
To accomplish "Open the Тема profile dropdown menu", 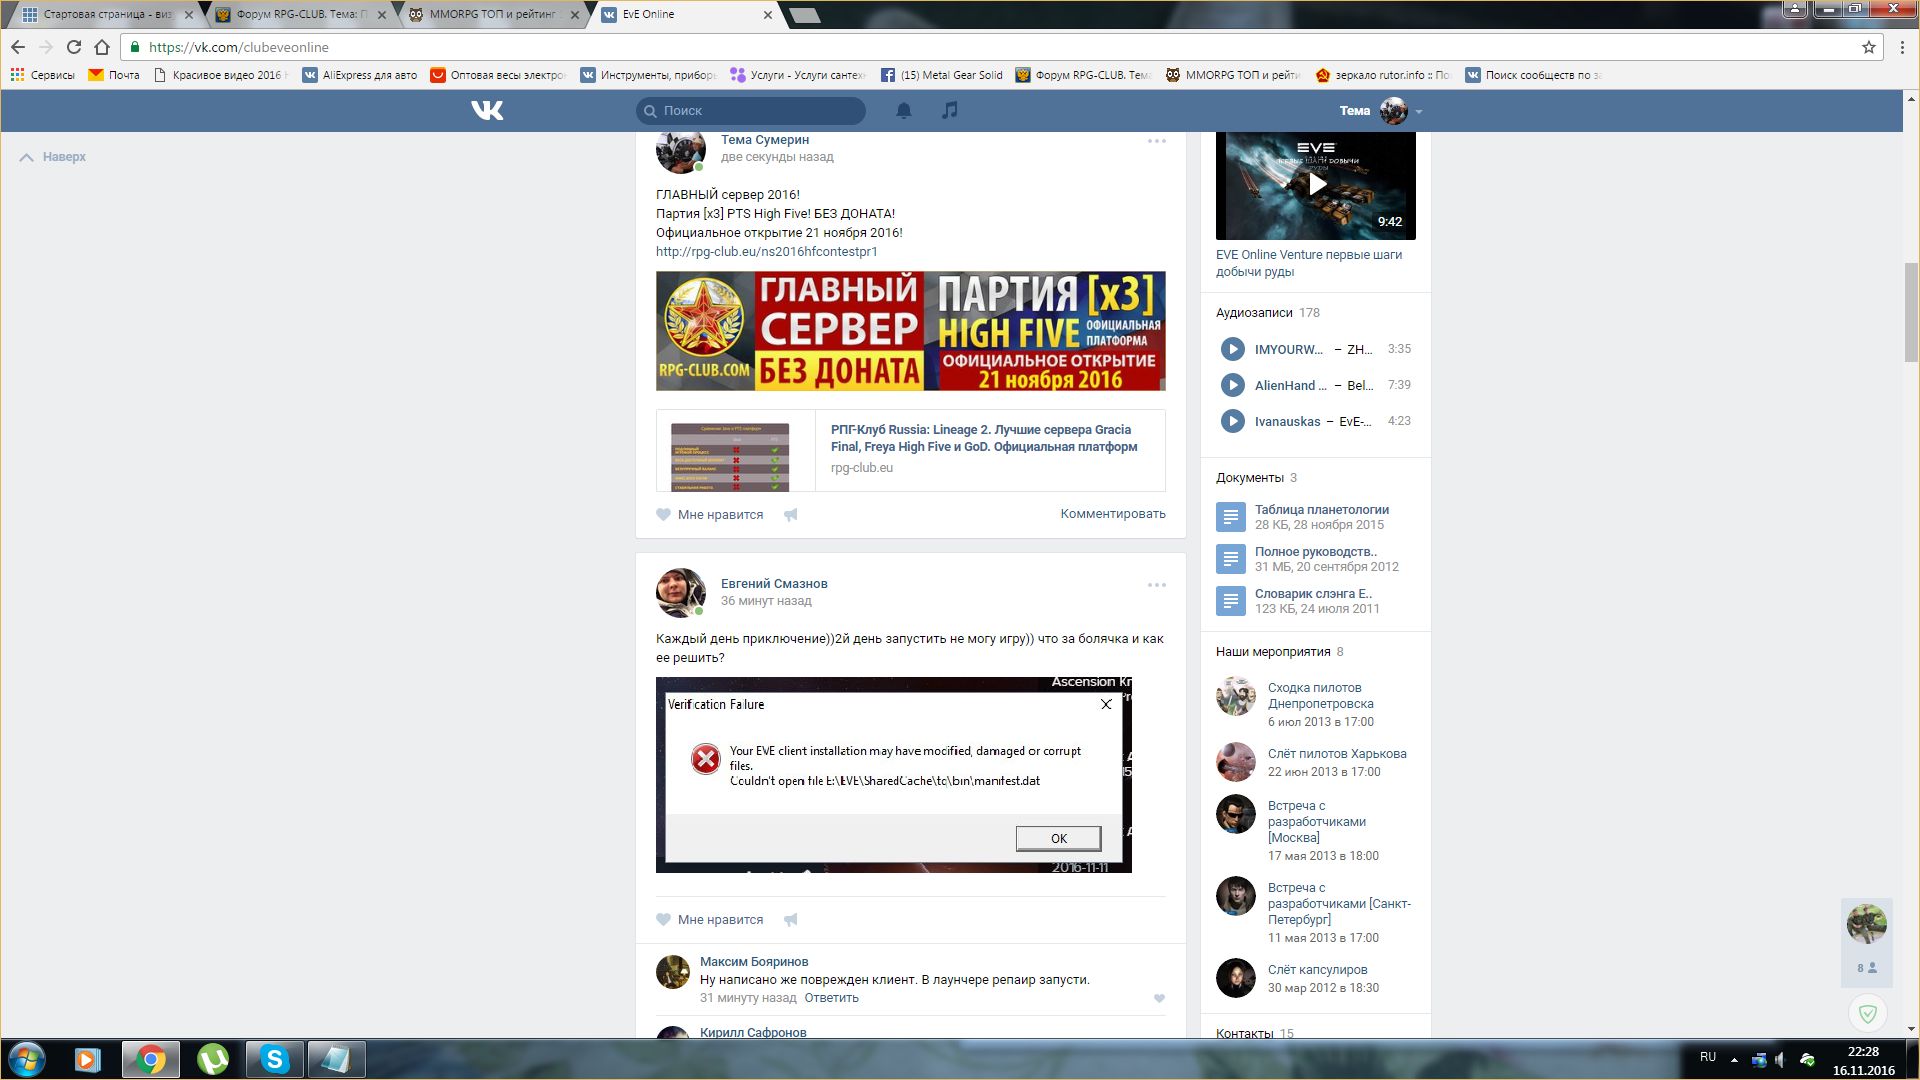I will tap(1380, 110).
